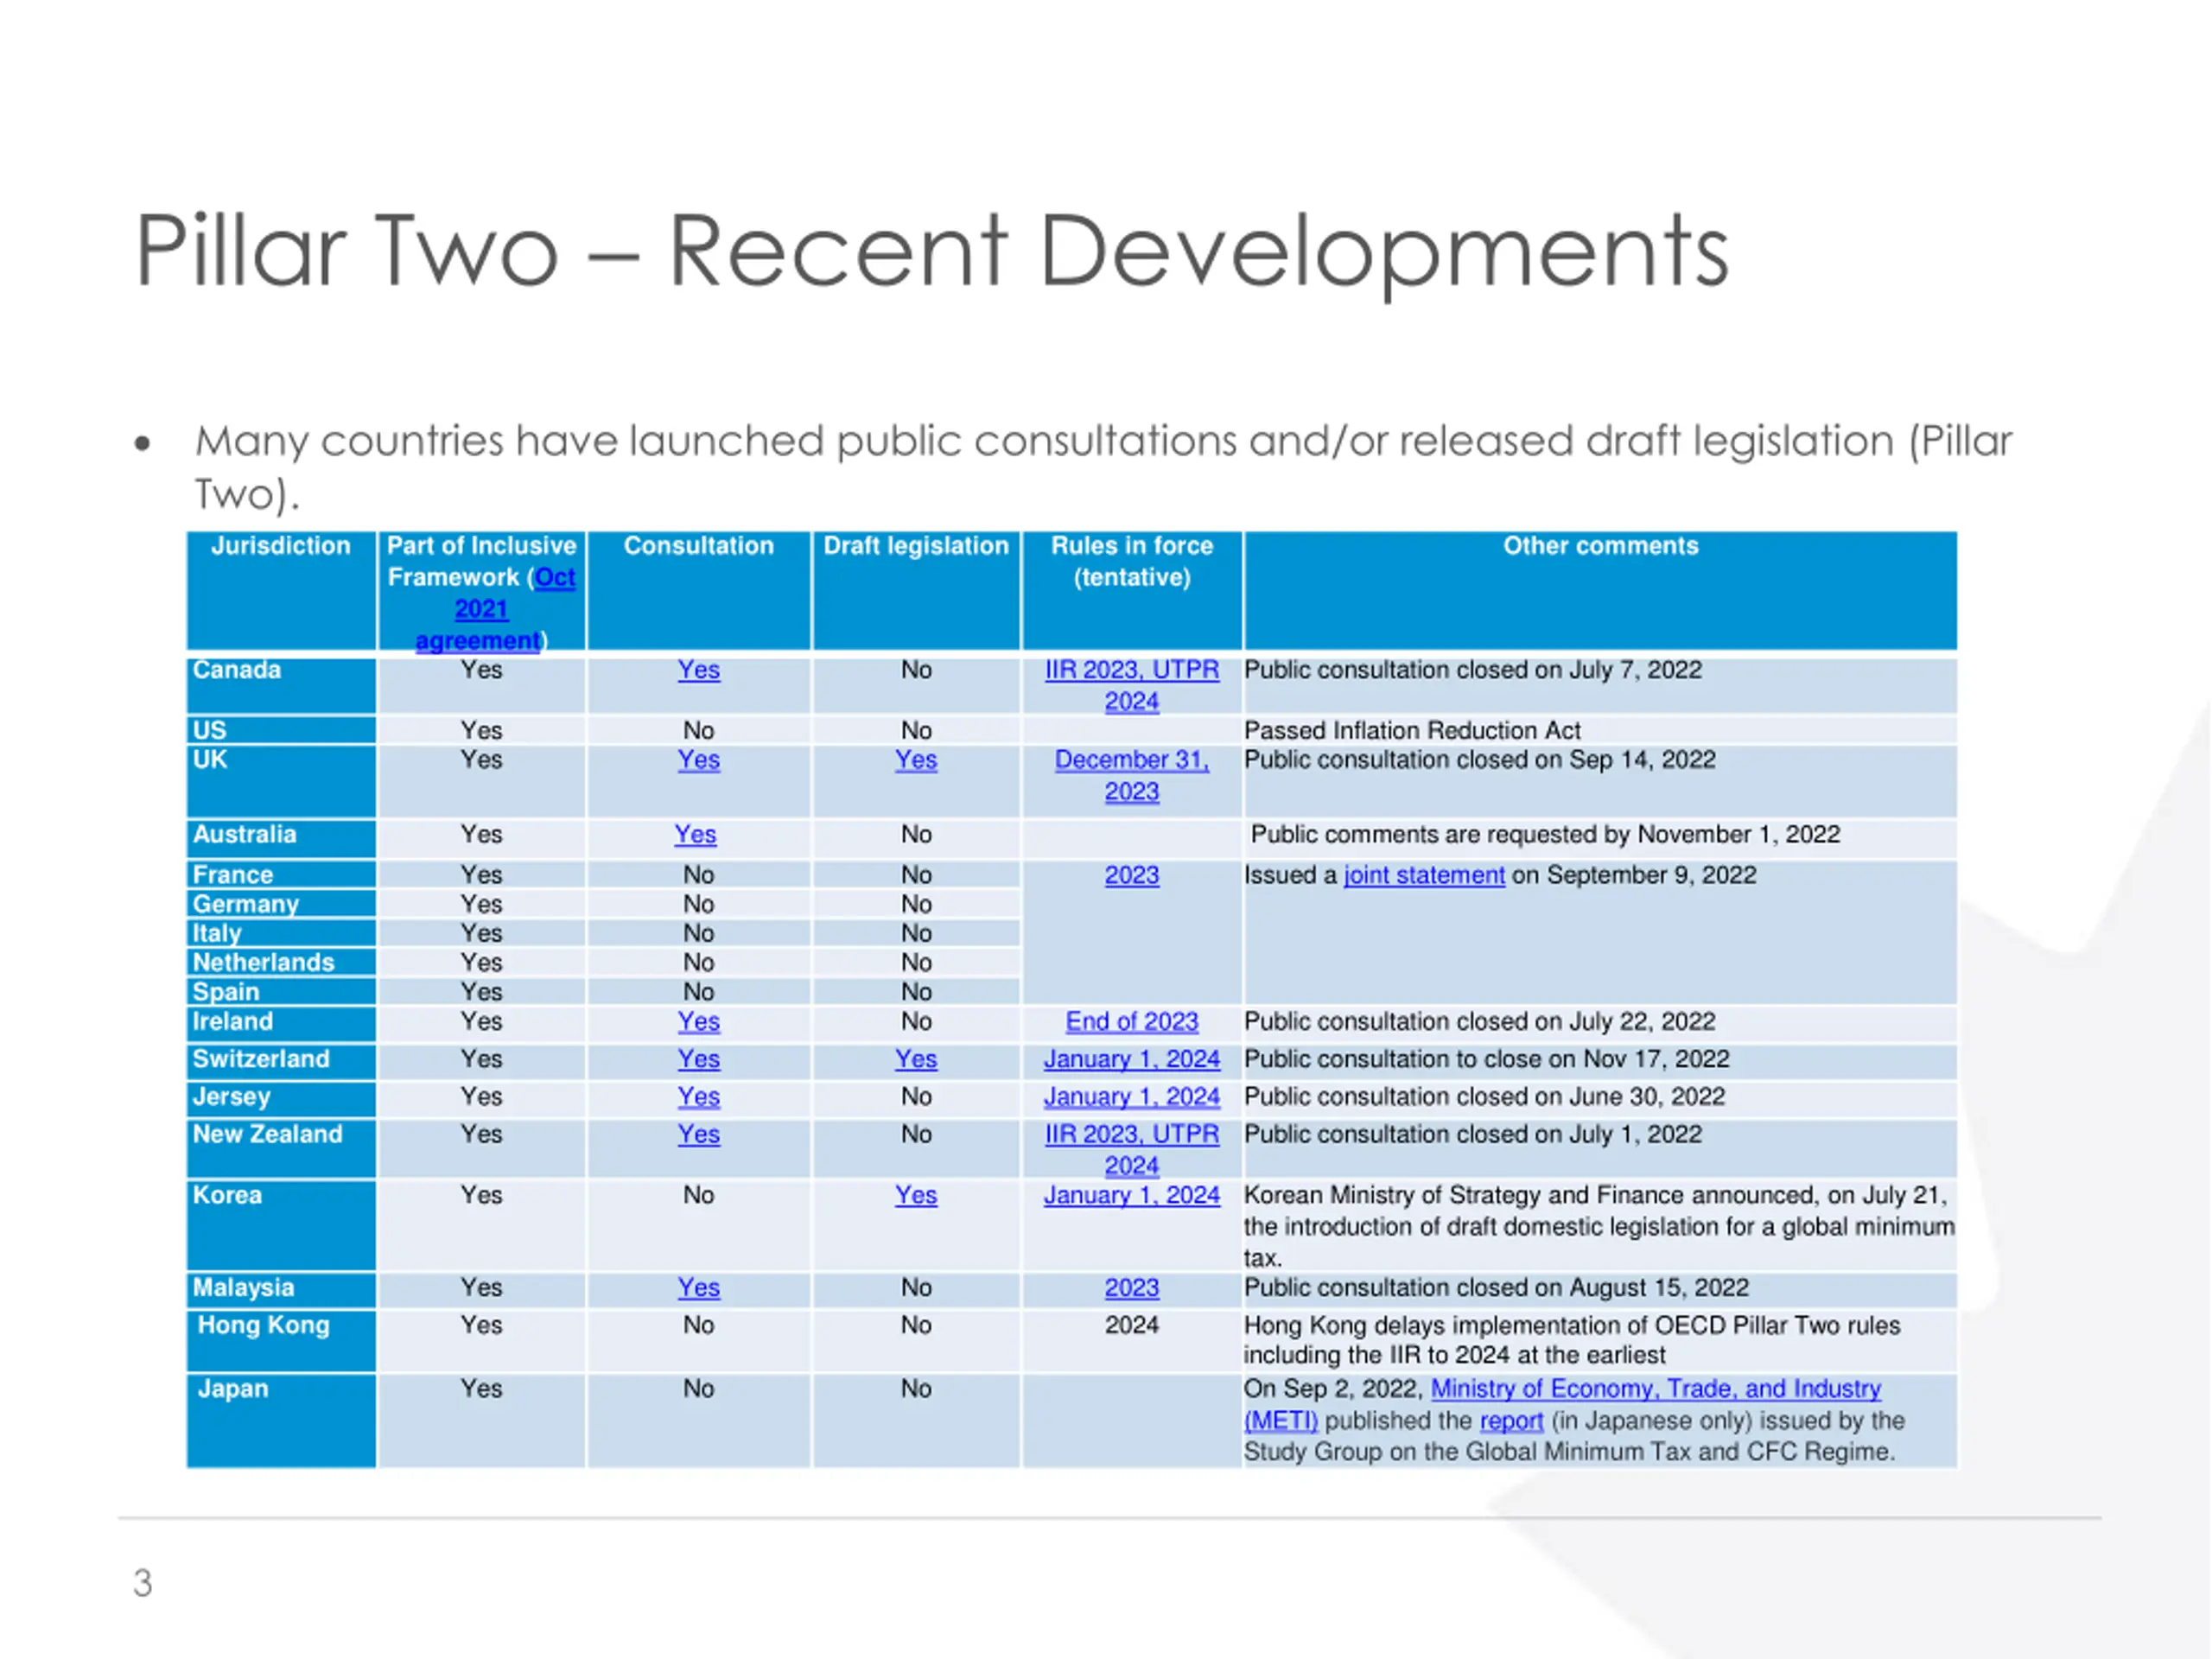Open New Zealand's IIR 2023, UTPR 2024 link
The width and height of the screenshot is (2212, 1659).
coord(1131,1150)
